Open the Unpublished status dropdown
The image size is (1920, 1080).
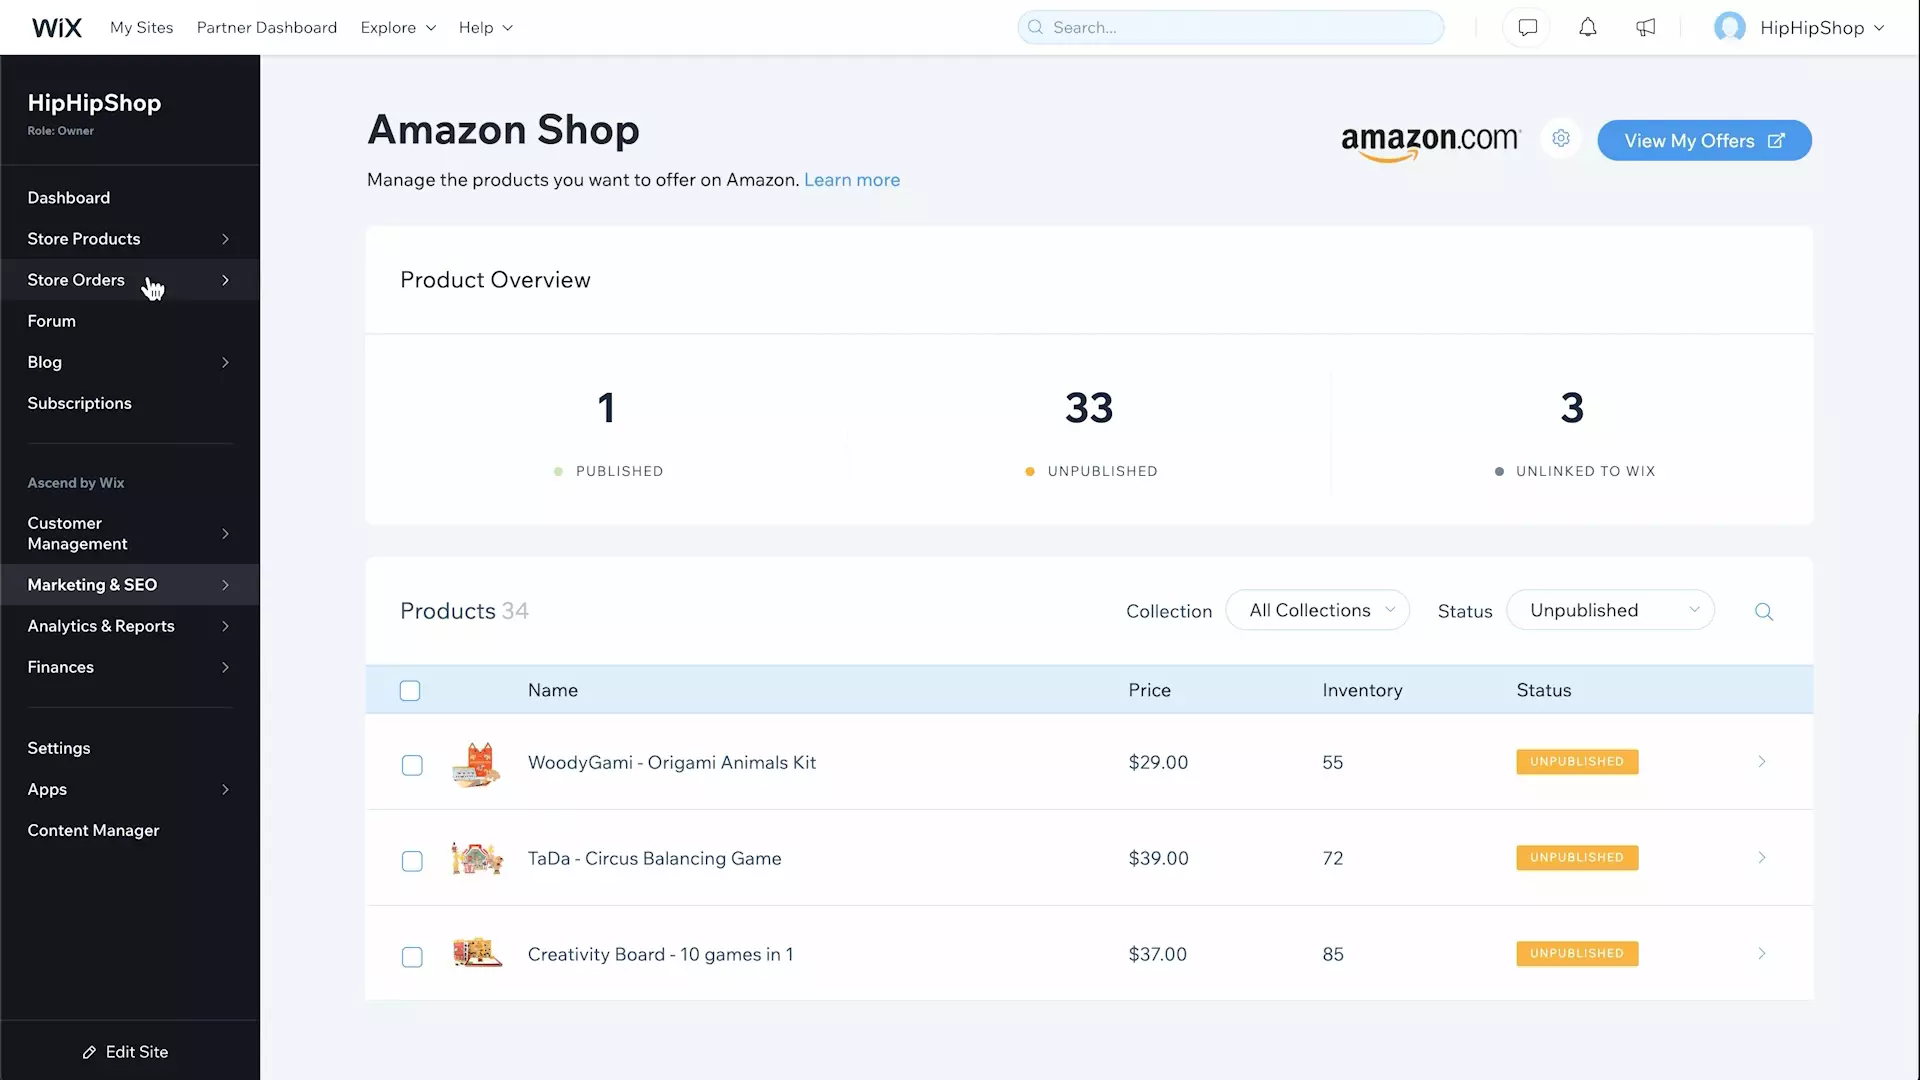[1610, 610]
